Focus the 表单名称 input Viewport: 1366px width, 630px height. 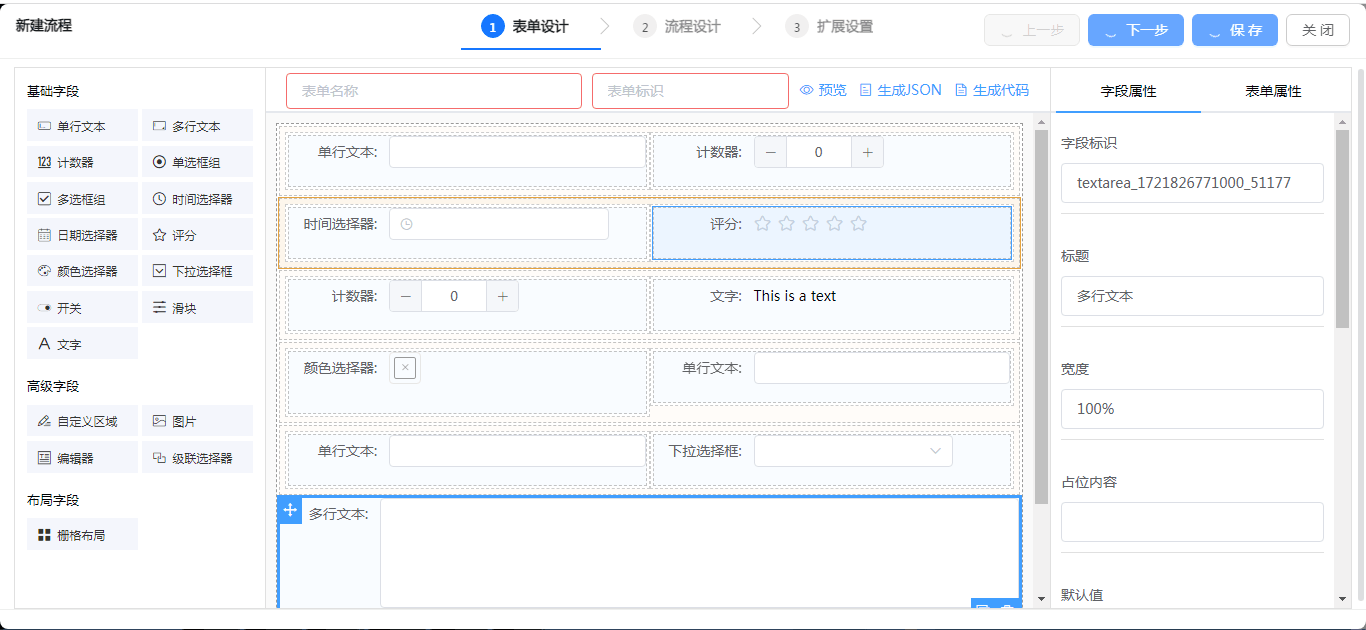click(434, 91)
